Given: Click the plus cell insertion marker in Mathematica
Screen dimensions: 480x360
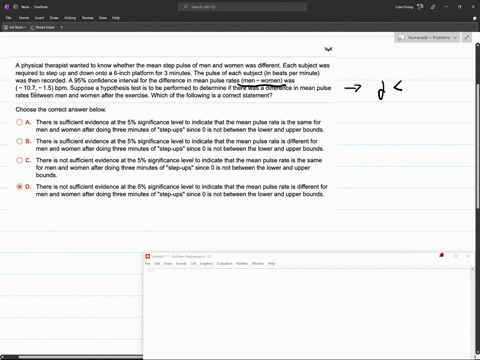Looking at the screenshot, I should [150, 270].
